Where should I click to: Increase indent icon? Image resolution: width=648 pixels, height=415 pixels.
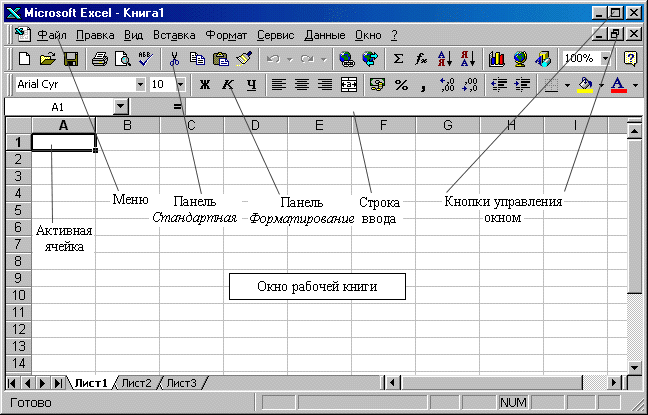(x=522, y=85)
